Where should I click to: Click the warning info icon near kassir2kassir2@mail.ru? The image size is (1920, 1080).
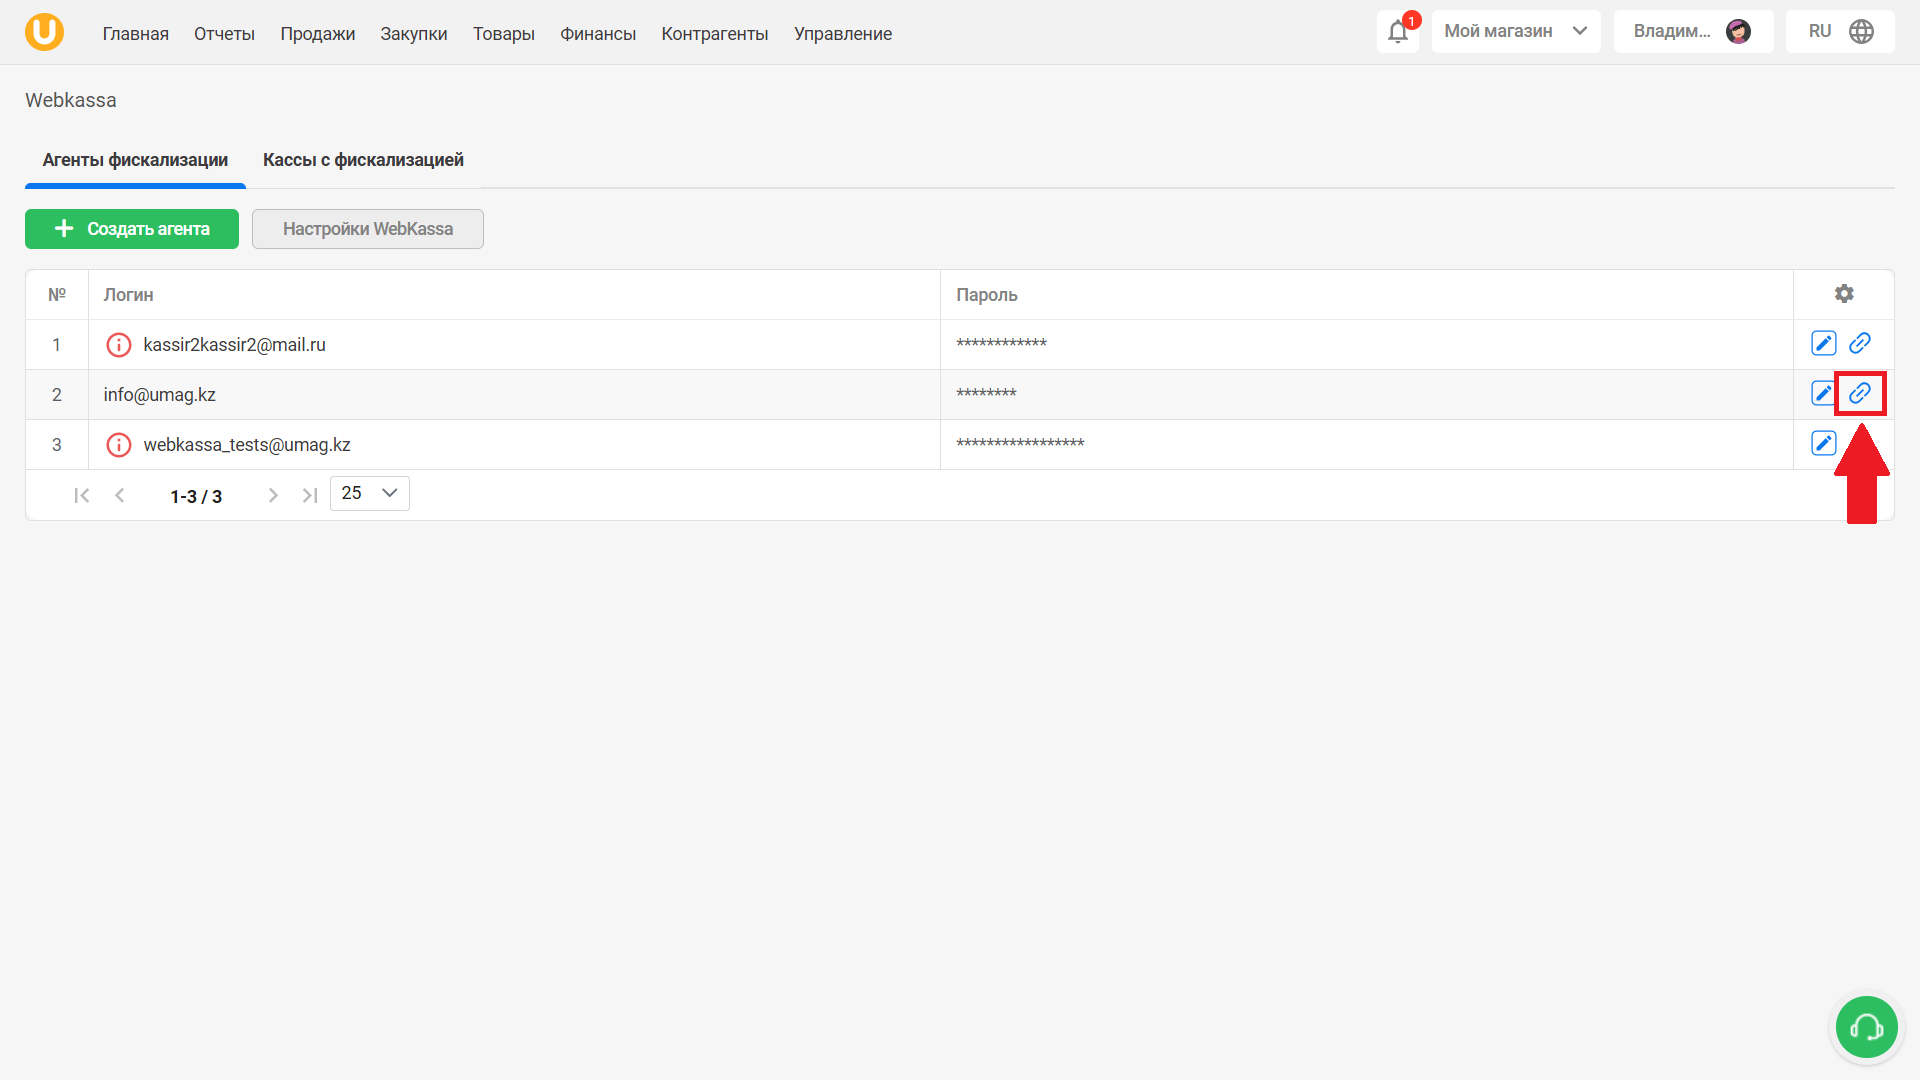tap(119, 345)
